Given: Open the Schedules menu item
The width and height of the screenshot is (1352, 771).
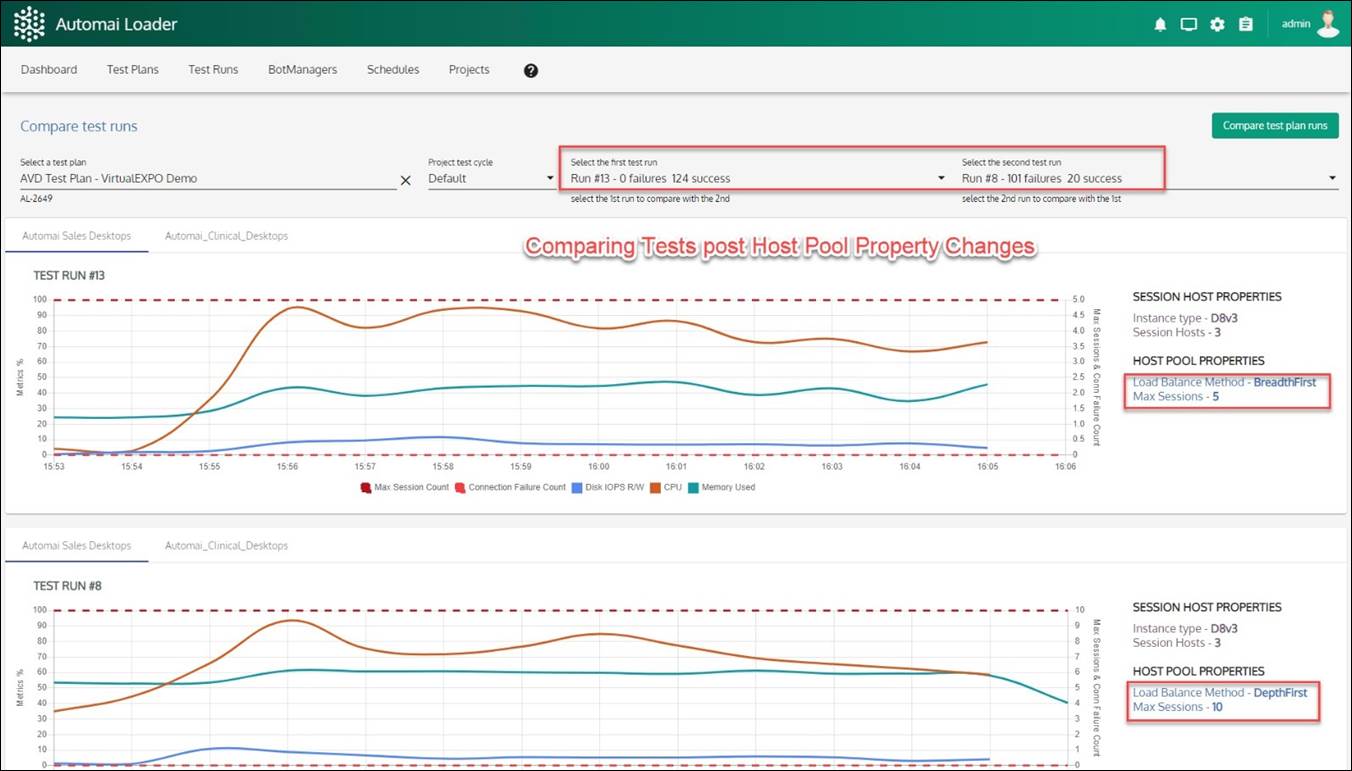Looking at the screenshot, I should coord(392,69).
